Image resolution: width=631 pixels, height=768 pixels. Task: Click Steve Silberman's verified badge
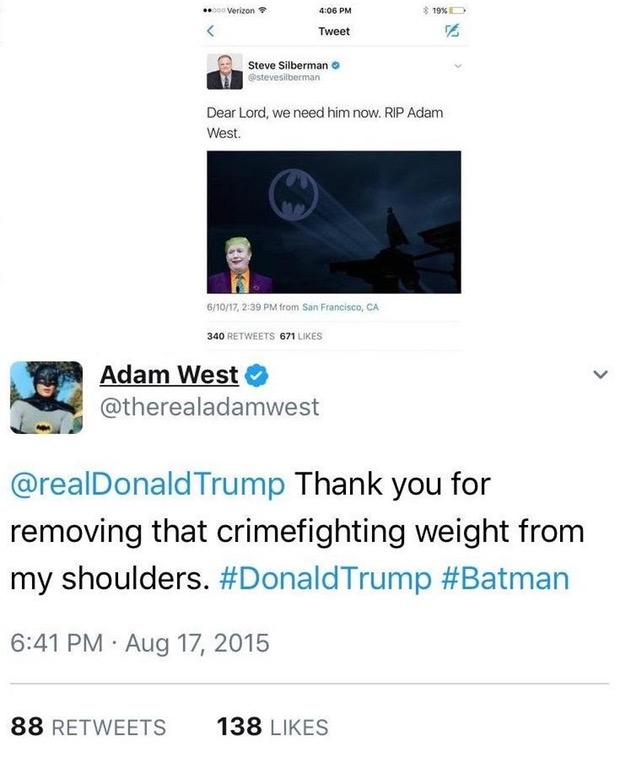pos(336,65)
